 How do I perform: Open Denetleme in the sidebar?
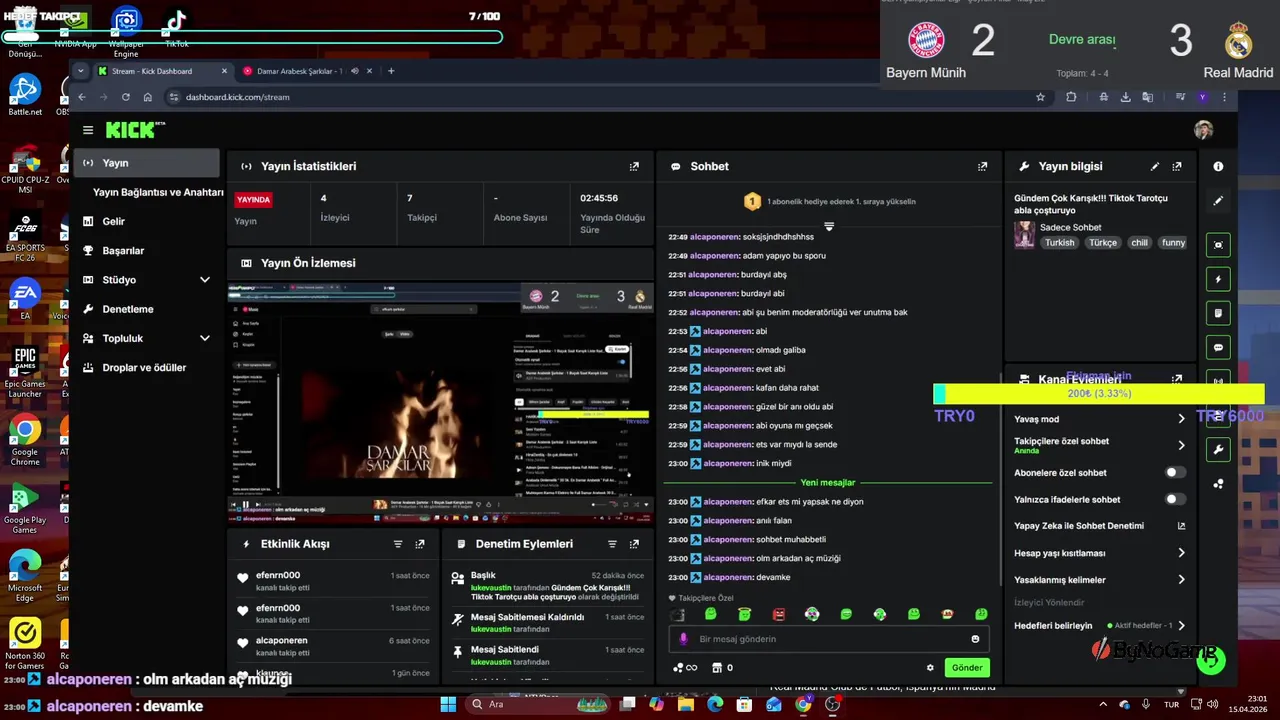pos(127,310)
